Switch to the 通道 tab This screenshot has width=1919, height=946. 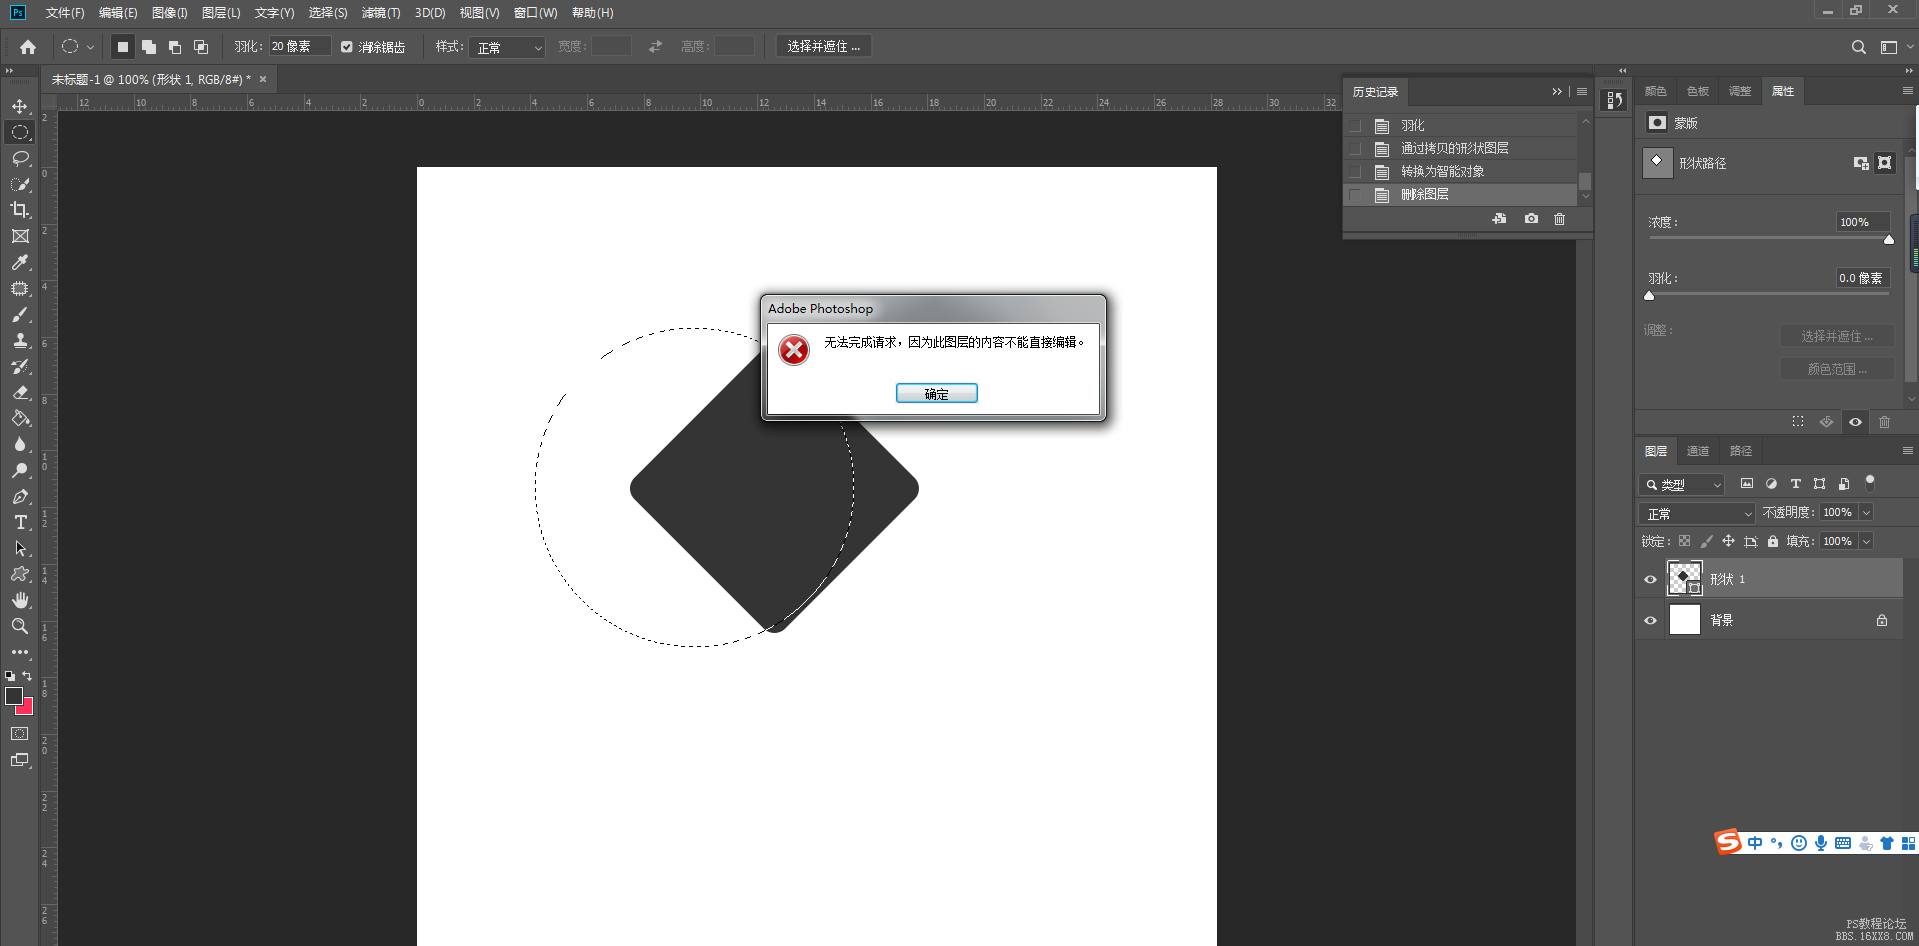pyautogui.click(x=1698, y=451)
